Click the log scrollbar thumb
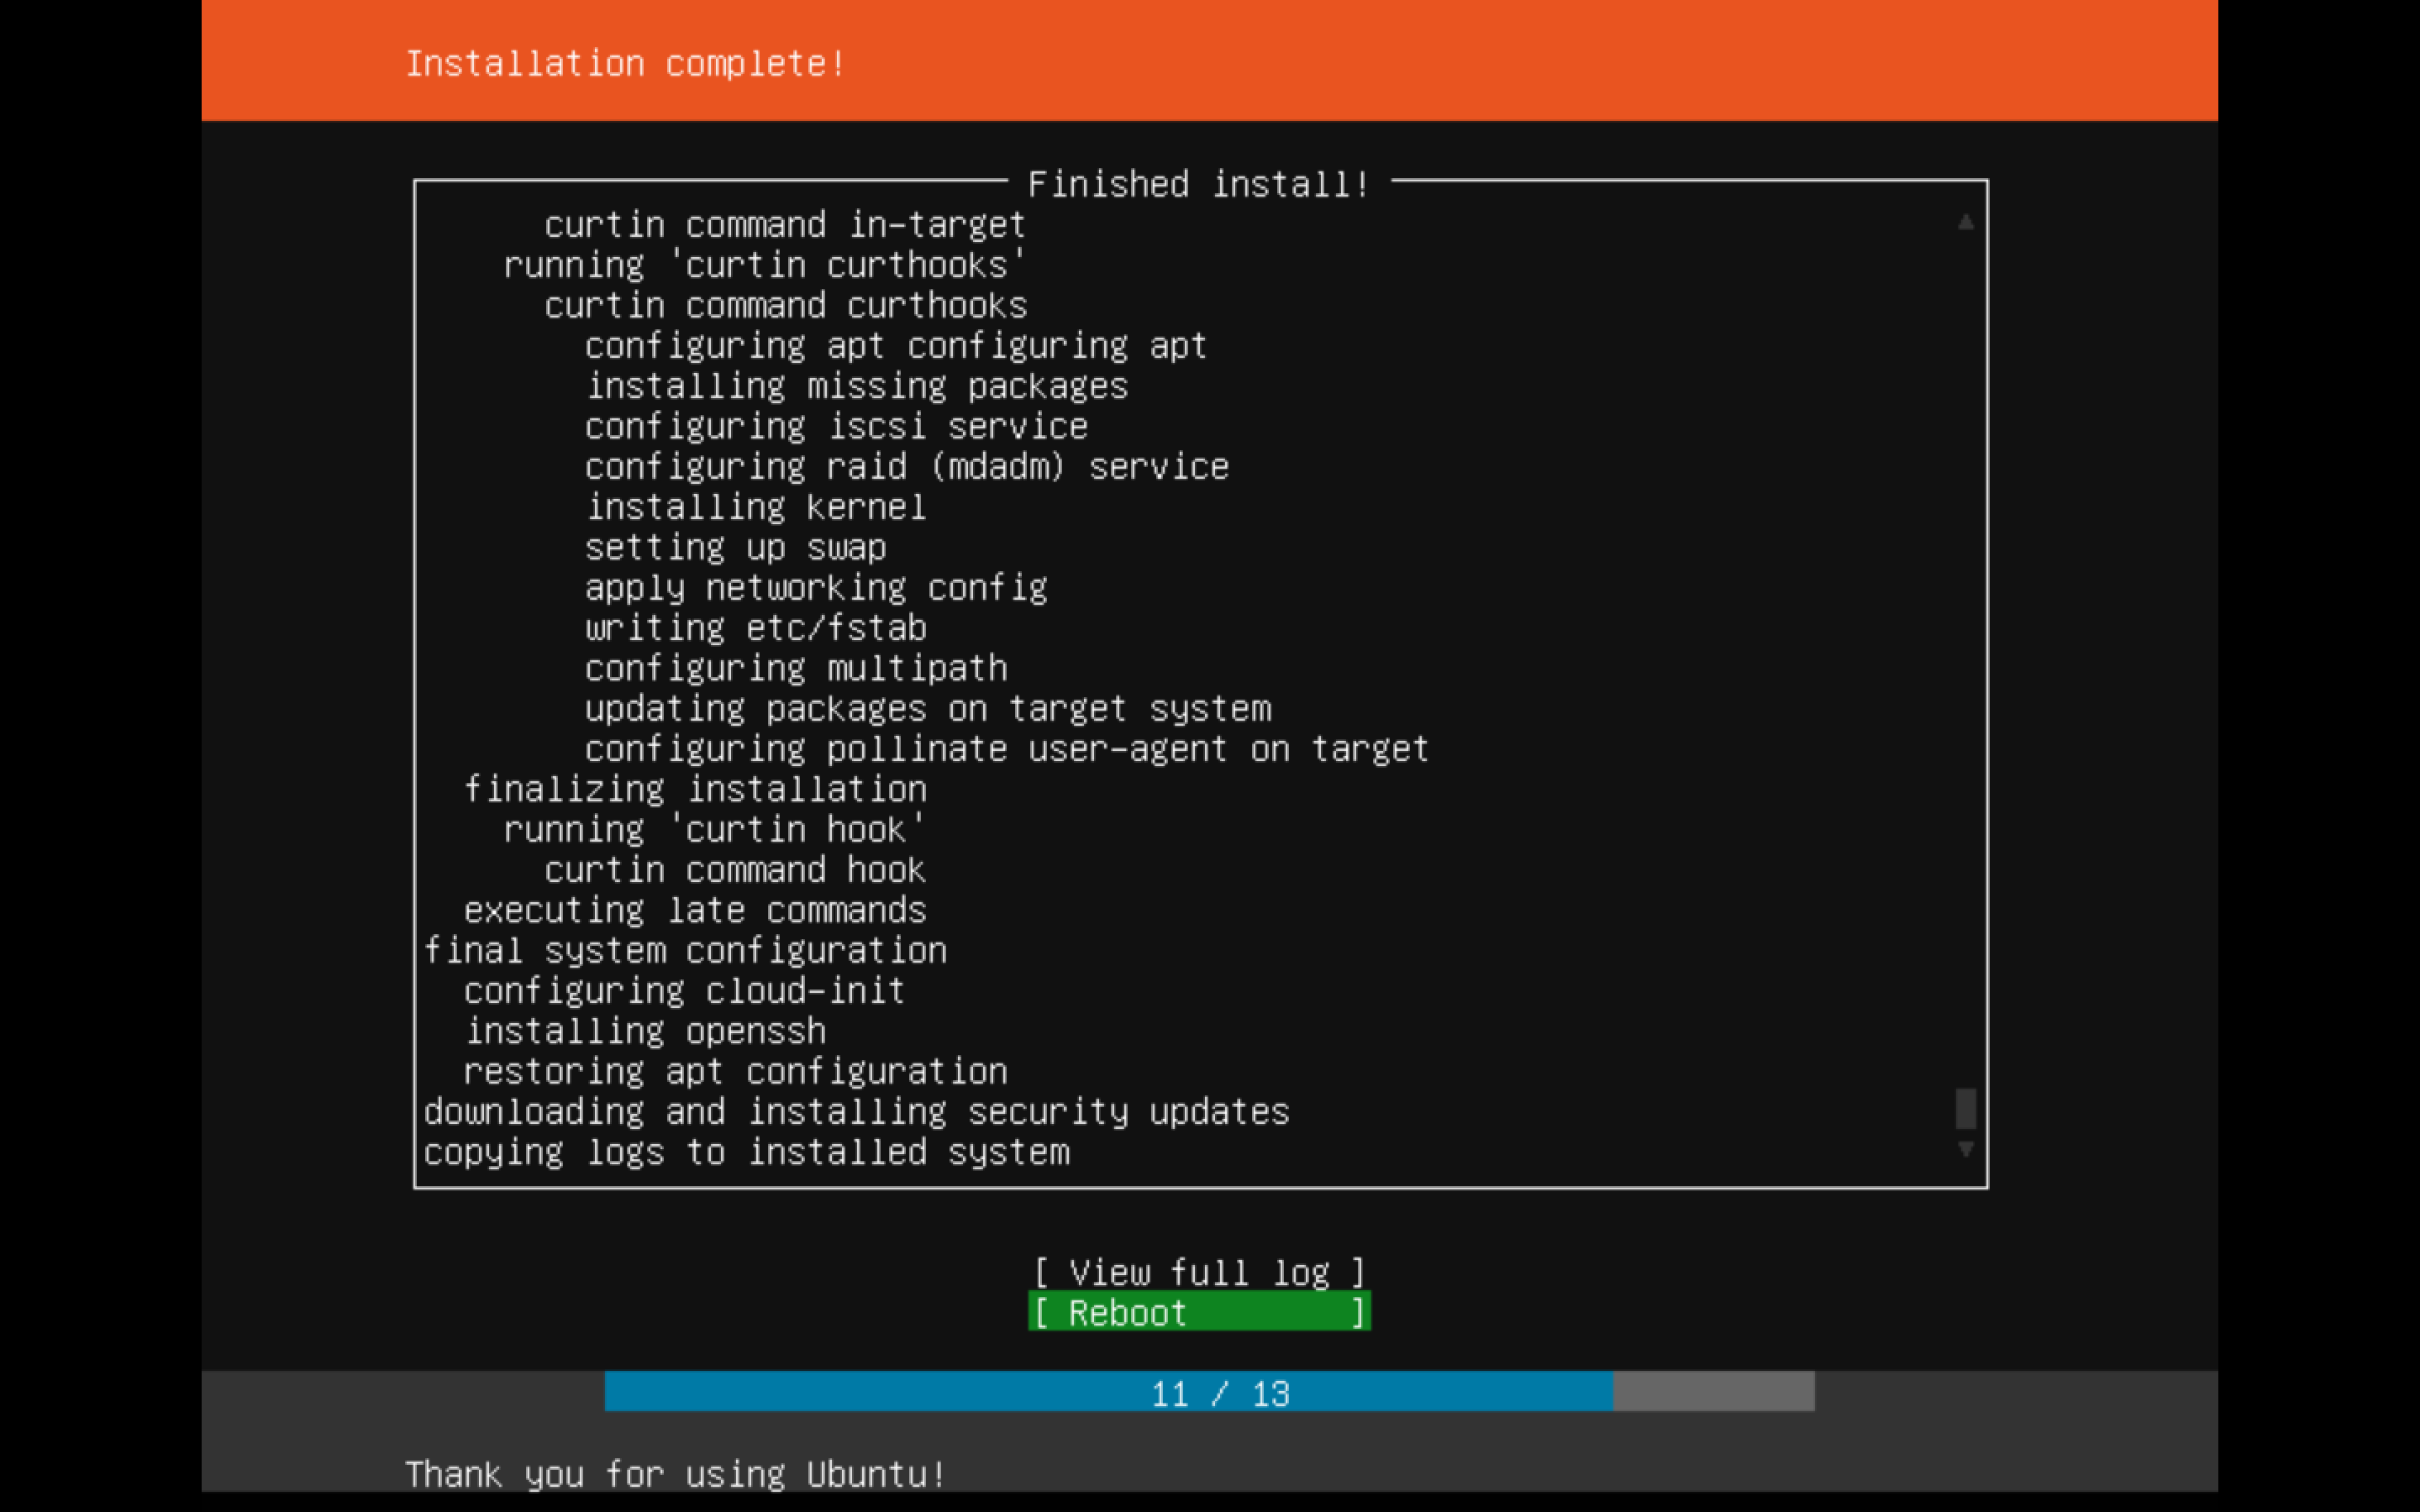Screen dimensions: 2420x1512 click(1965, 1108)
